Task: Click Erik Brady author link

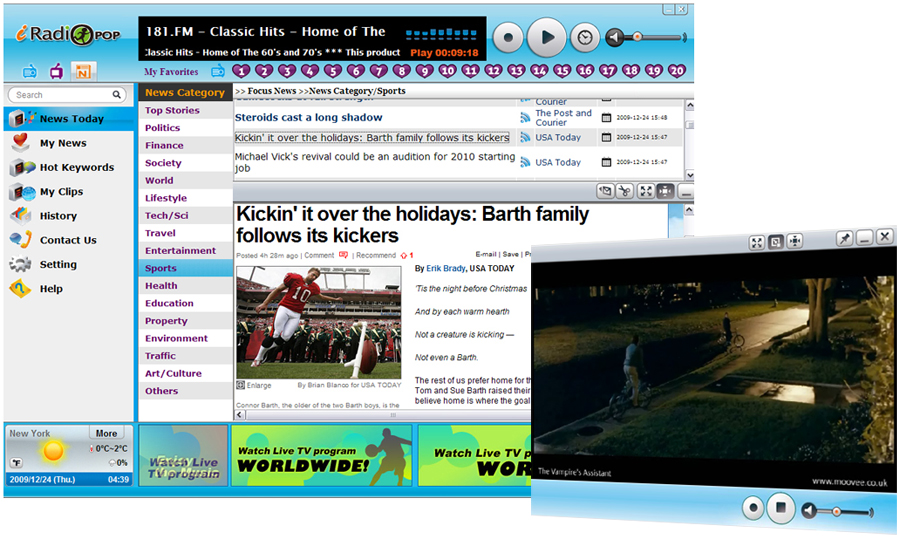Action: [x=445, y=268]
